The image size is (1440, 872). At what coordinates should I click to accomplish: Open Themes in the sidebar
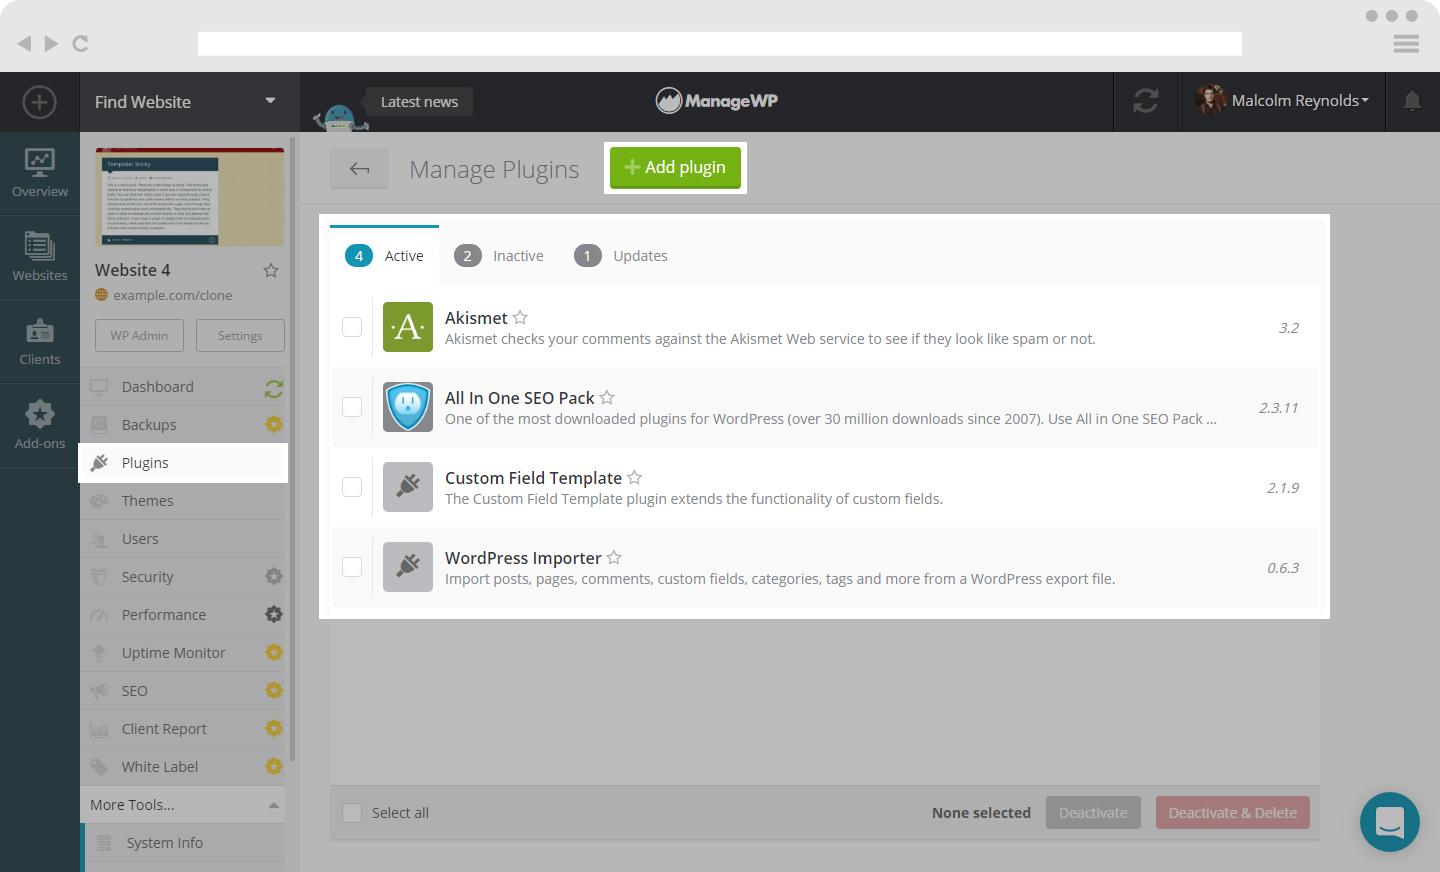[x=182, y=501]
